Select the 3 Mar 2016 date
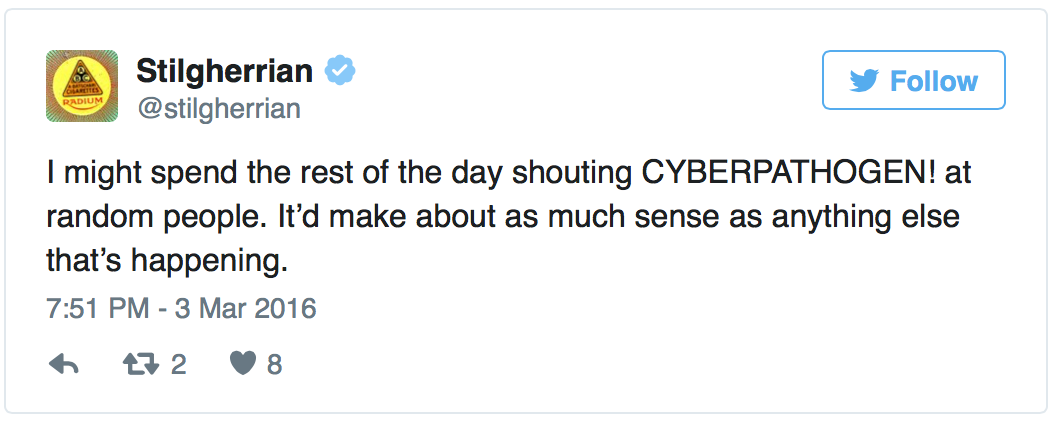Viewport: 1056px width, 426px height. [x=246, y=308]
